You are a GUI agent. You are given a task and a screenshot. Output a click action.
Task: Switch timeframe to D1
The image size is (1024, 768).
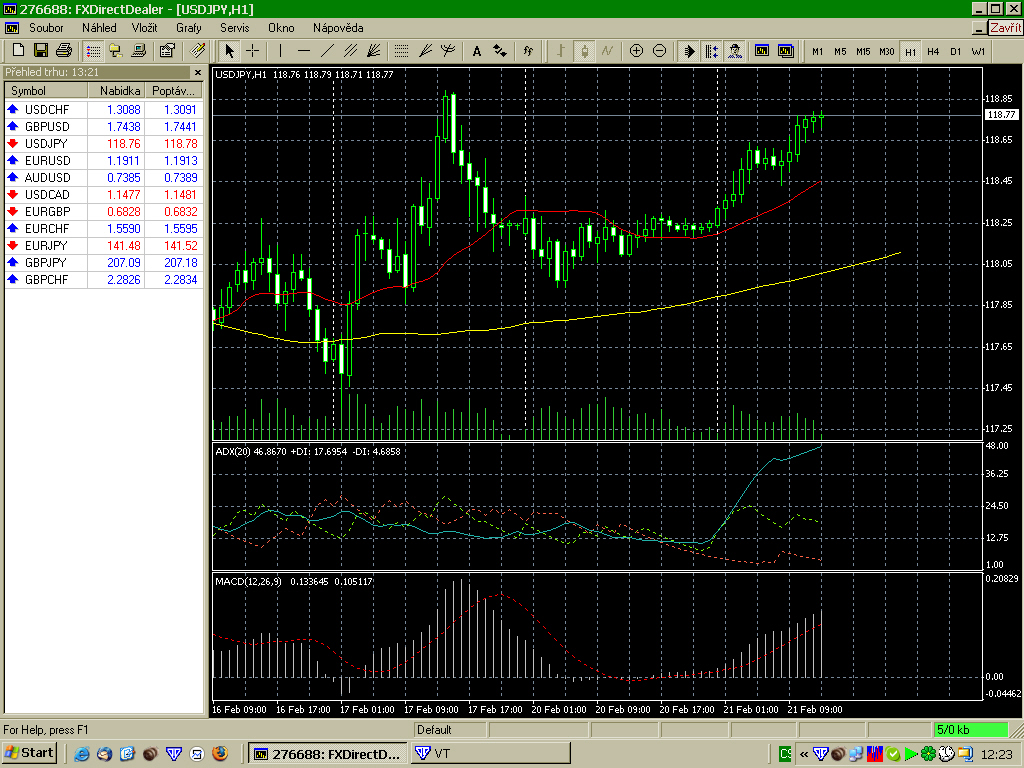pyautogui.click(x=955, y=51)
